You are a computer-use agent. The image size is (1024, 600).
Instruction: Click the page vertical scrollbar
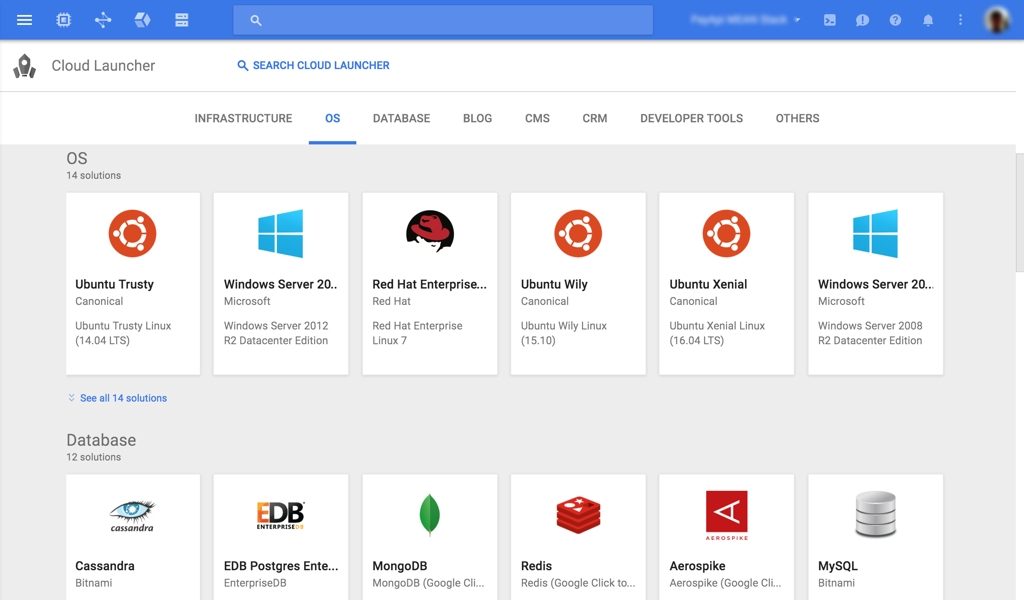(x=1019, y=212)
